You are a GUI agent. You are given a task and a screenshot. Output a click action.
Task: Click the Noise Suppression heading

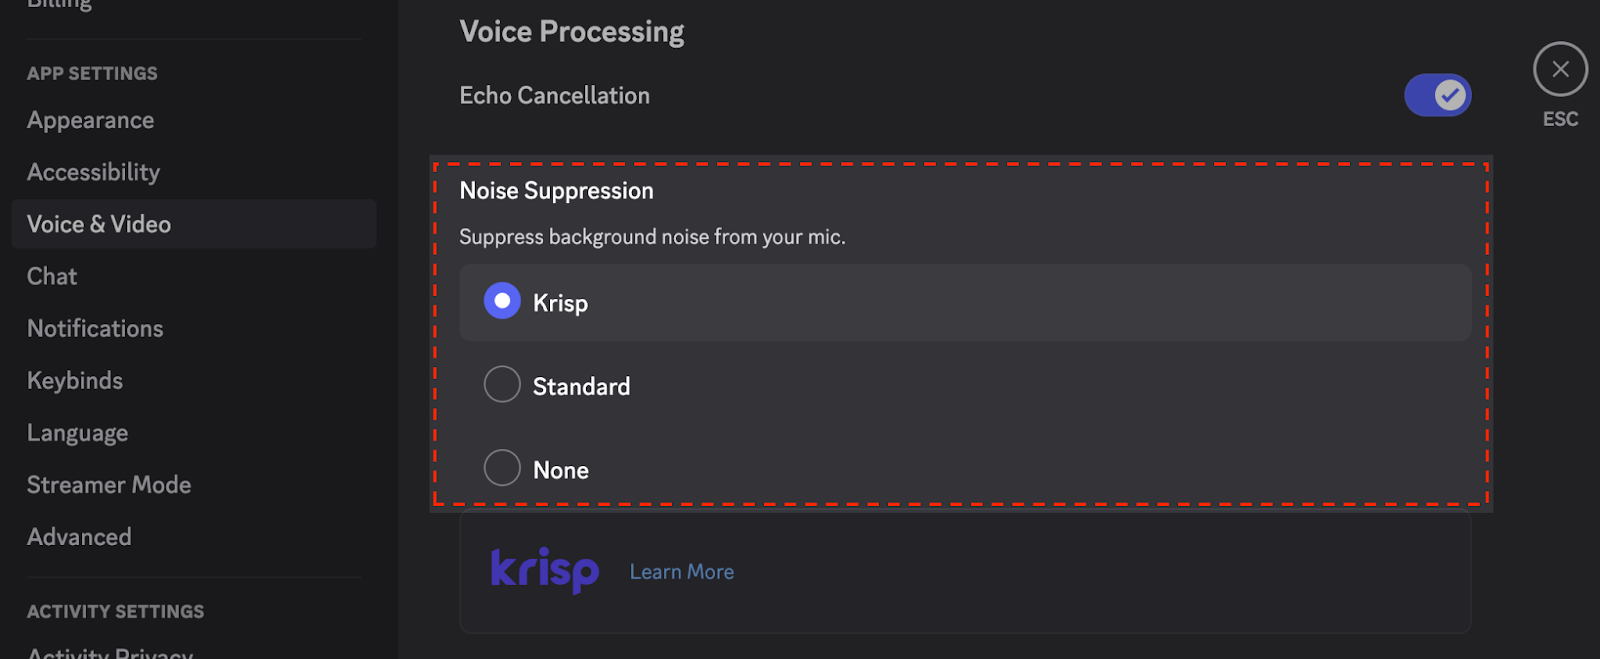click(556, 191)
